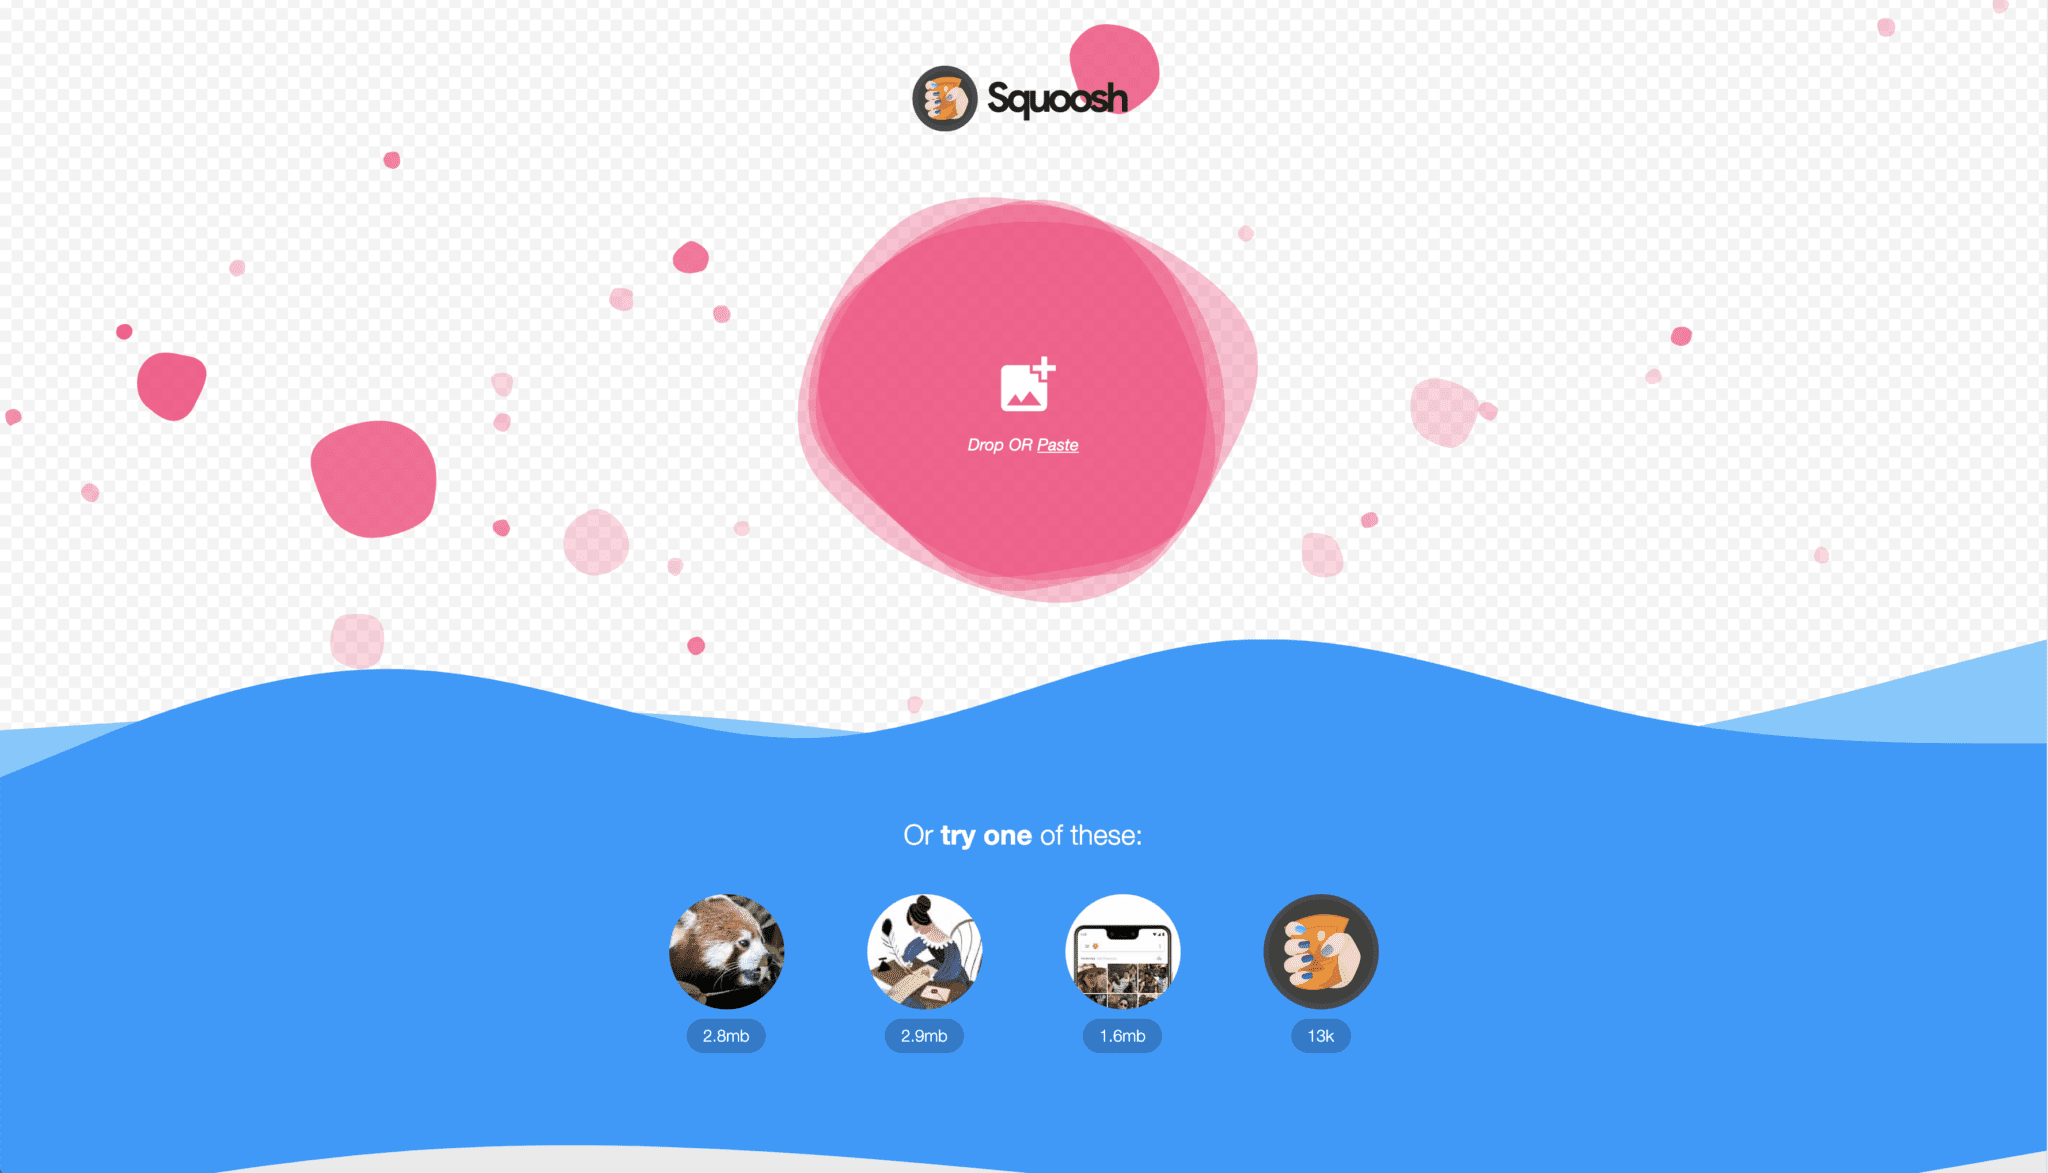This screenshot has width=2048, height=1173.
Task: Click the 2.8mb file size badge
Action: click(x=727, y=1035)
